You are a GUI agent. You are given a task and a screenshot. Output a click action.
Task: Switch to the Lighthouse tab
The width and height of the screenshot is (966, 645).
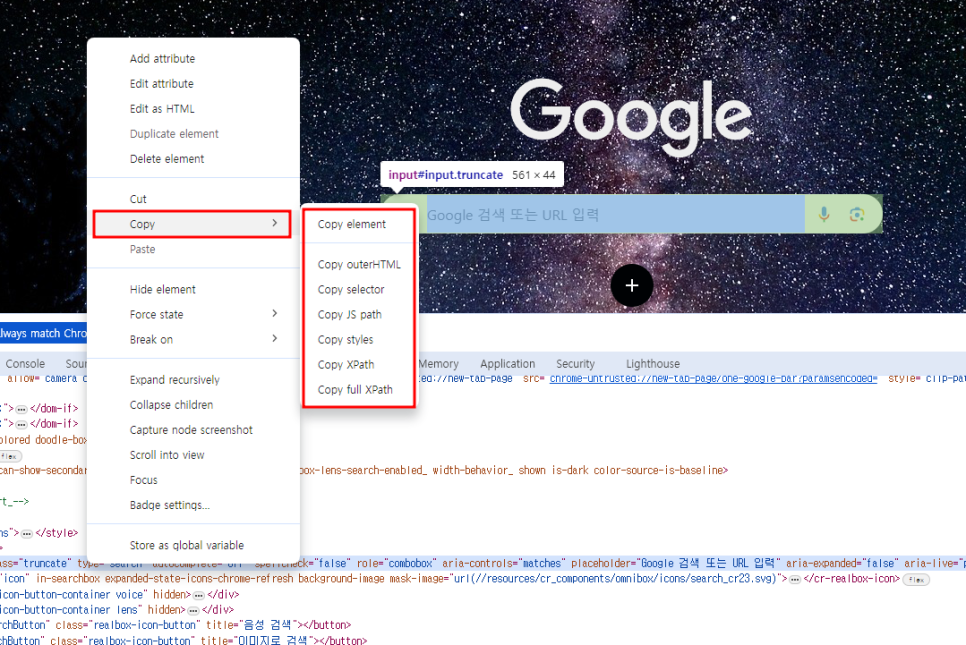pyautogui.click(x=652, y=363)
